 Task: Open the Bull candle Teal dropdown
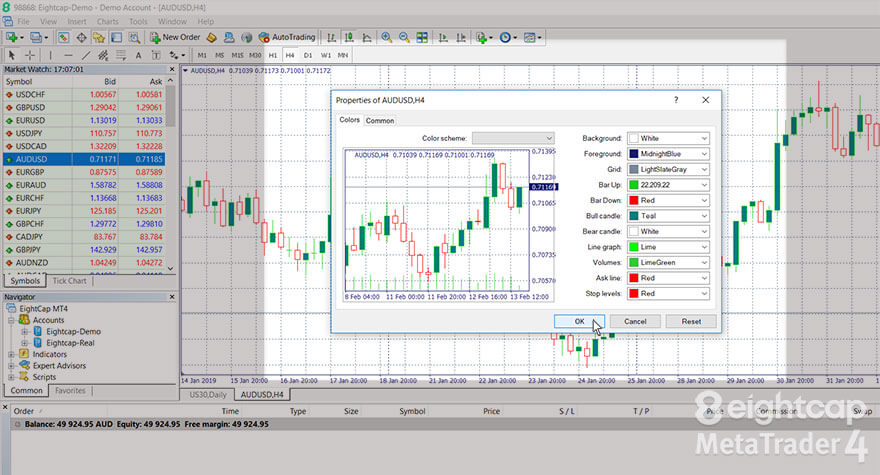(668, 216)
